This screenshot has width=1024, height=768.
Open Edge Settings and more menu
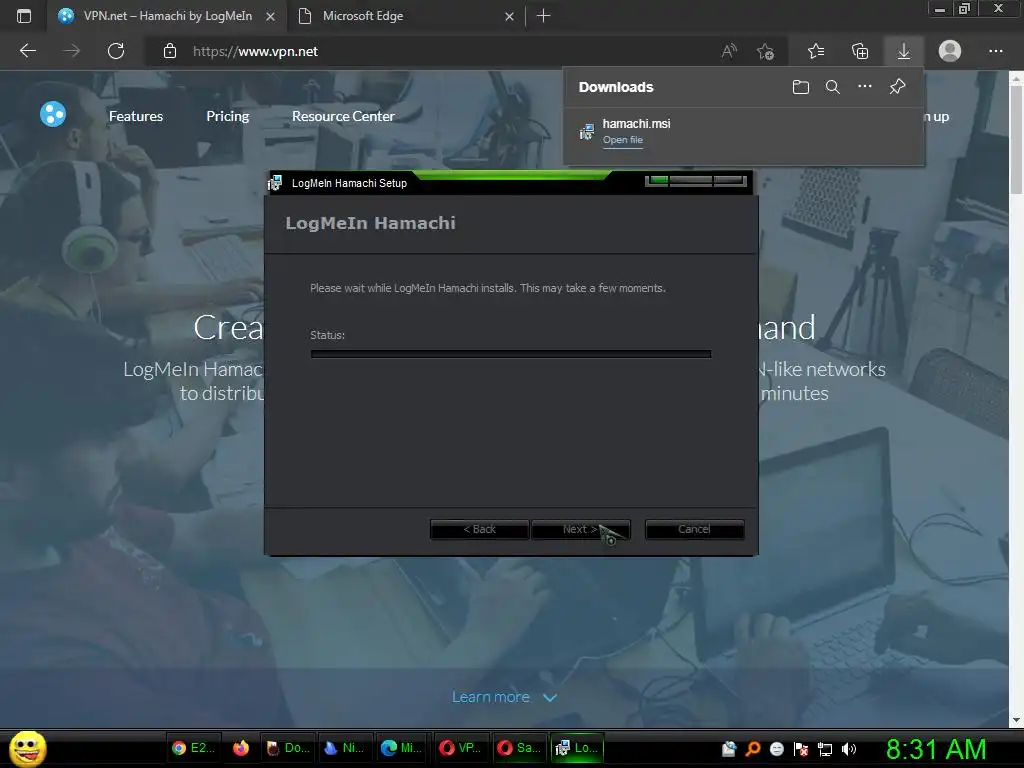pos(995,51)
